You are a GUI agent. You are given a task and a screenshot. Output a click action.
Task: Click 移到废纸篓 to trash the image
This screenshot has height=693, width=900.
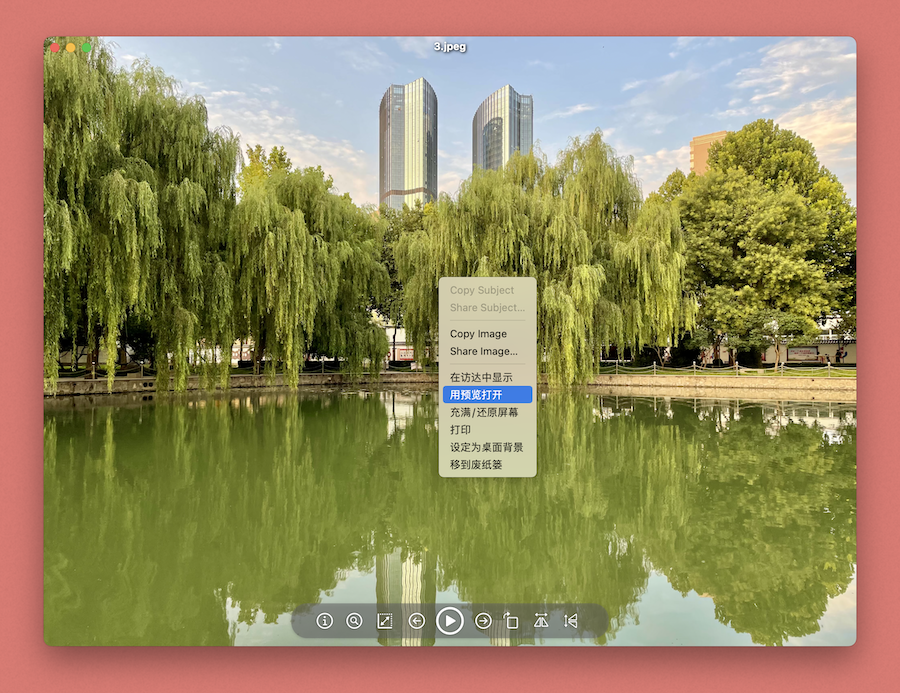coord(476,464)
